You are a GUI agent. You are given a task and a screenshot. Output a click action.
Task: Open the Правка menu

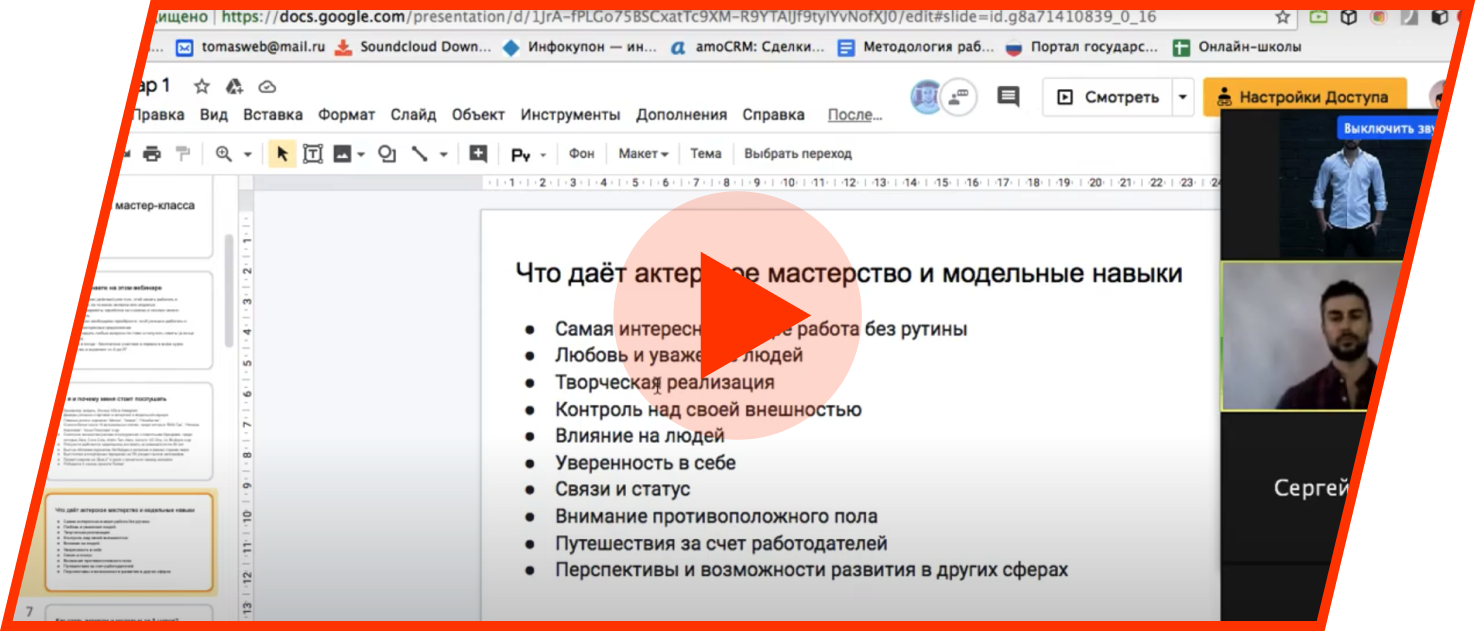pyautogui.click(x=158, y=115)
